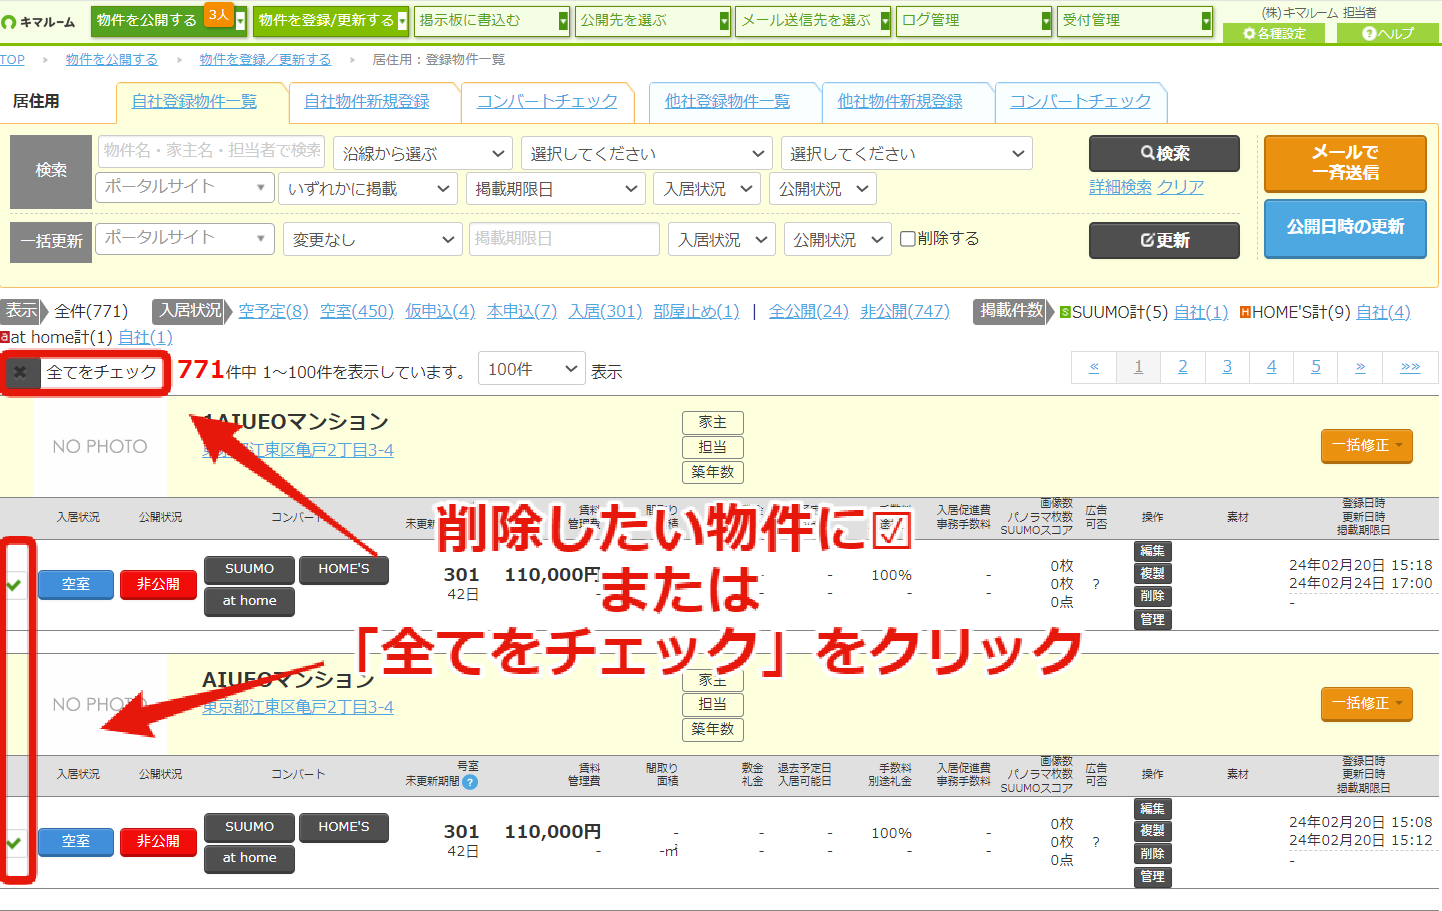1442x911 pixels.
Task: Click second listing's HOME'S convert button
Action: point(344,827)
